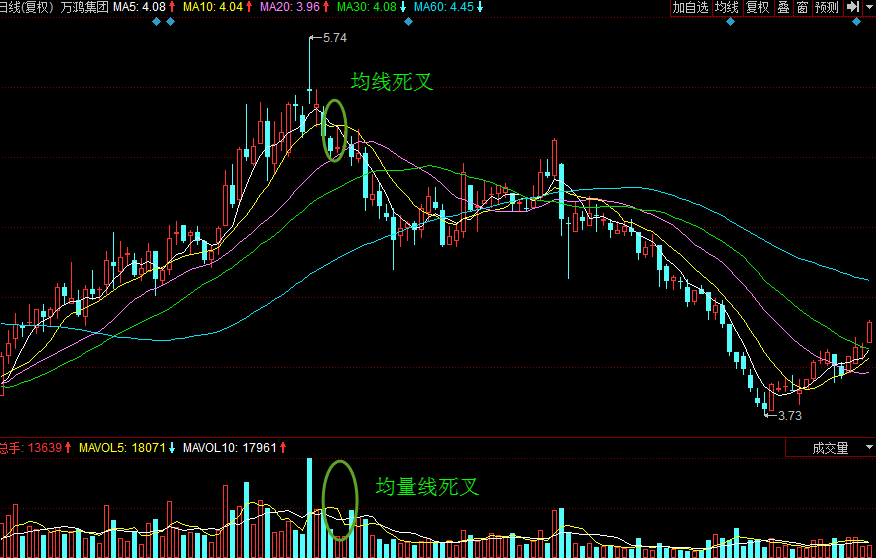876x558 pixels.
Task: Click the dropdown arrow beside 成交量
Action: [x=868, y=448]
